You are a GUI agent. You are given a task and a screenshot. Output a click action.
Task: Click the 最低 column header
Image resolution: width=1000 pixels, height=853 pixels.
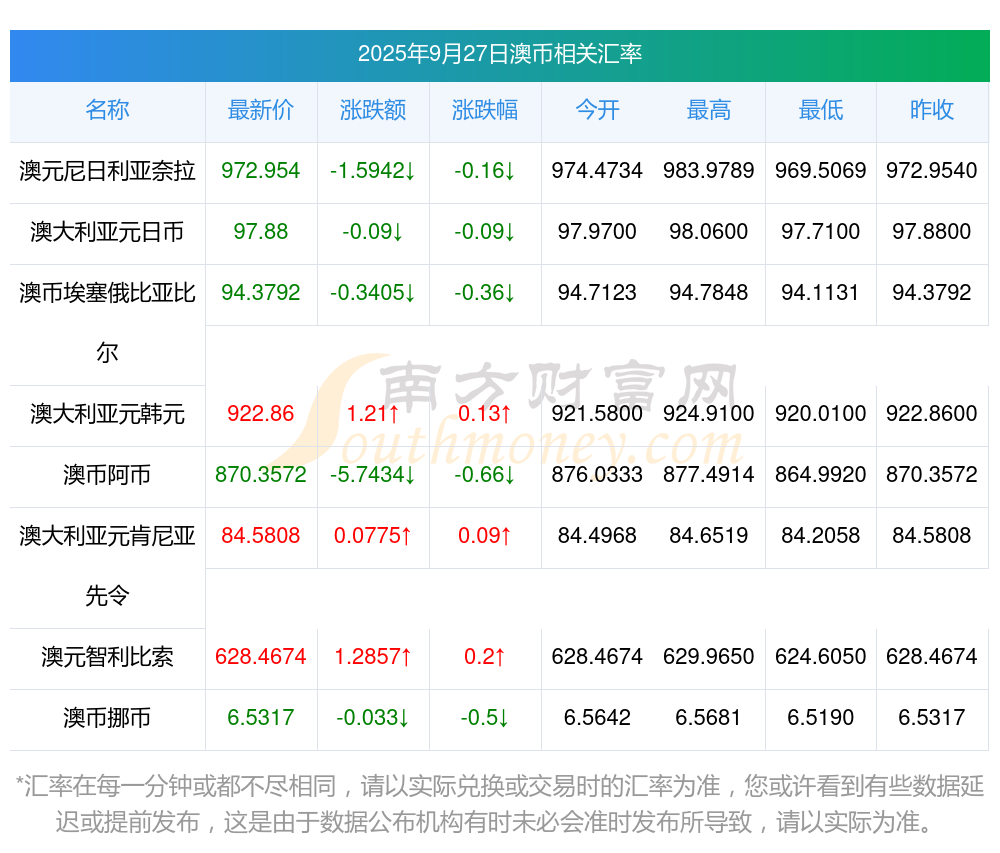coord(821,110)
